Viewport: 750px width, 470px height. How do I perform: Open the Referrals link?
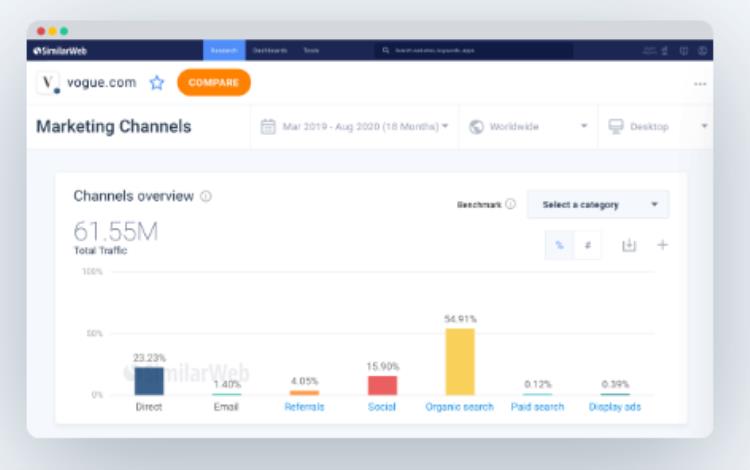coord(304,407)
